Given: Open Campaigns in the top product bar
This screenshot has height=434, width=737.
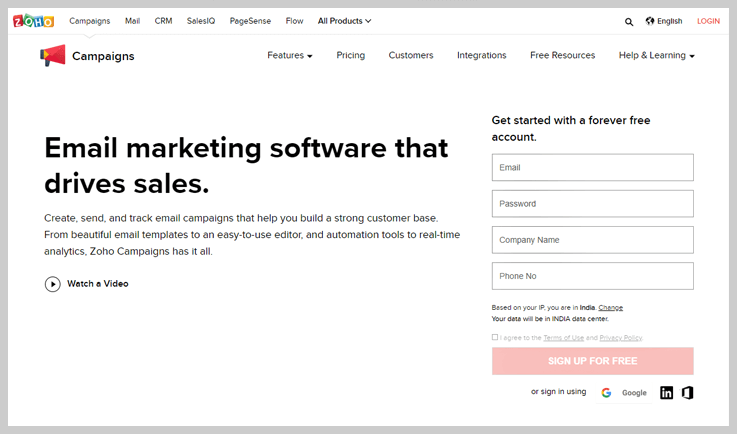Looking at the screenshot, I should pyautogui.click(x=89, y=21).
